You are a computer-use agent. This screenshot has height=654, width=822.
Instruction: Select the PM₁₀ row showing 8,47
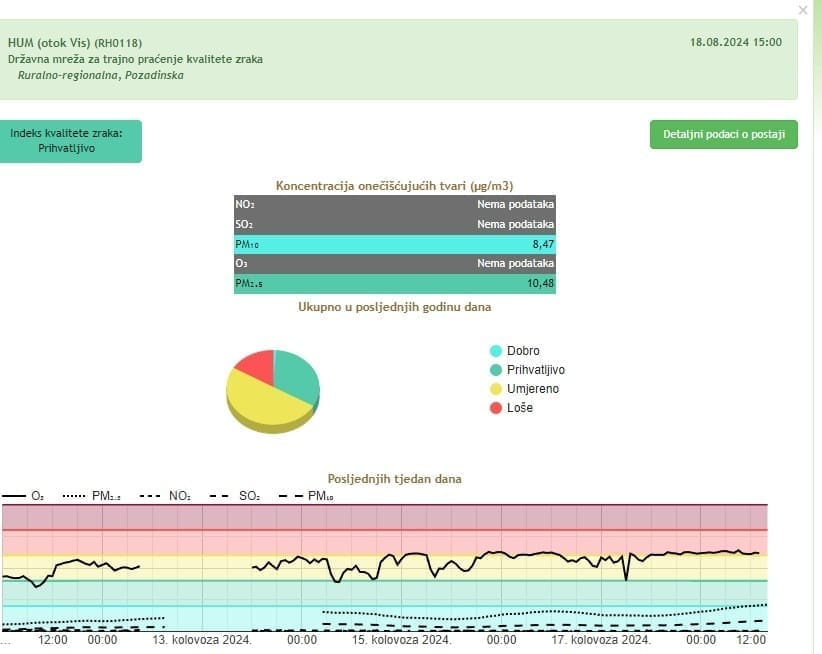pyautogui.click(x=394, y=243)
